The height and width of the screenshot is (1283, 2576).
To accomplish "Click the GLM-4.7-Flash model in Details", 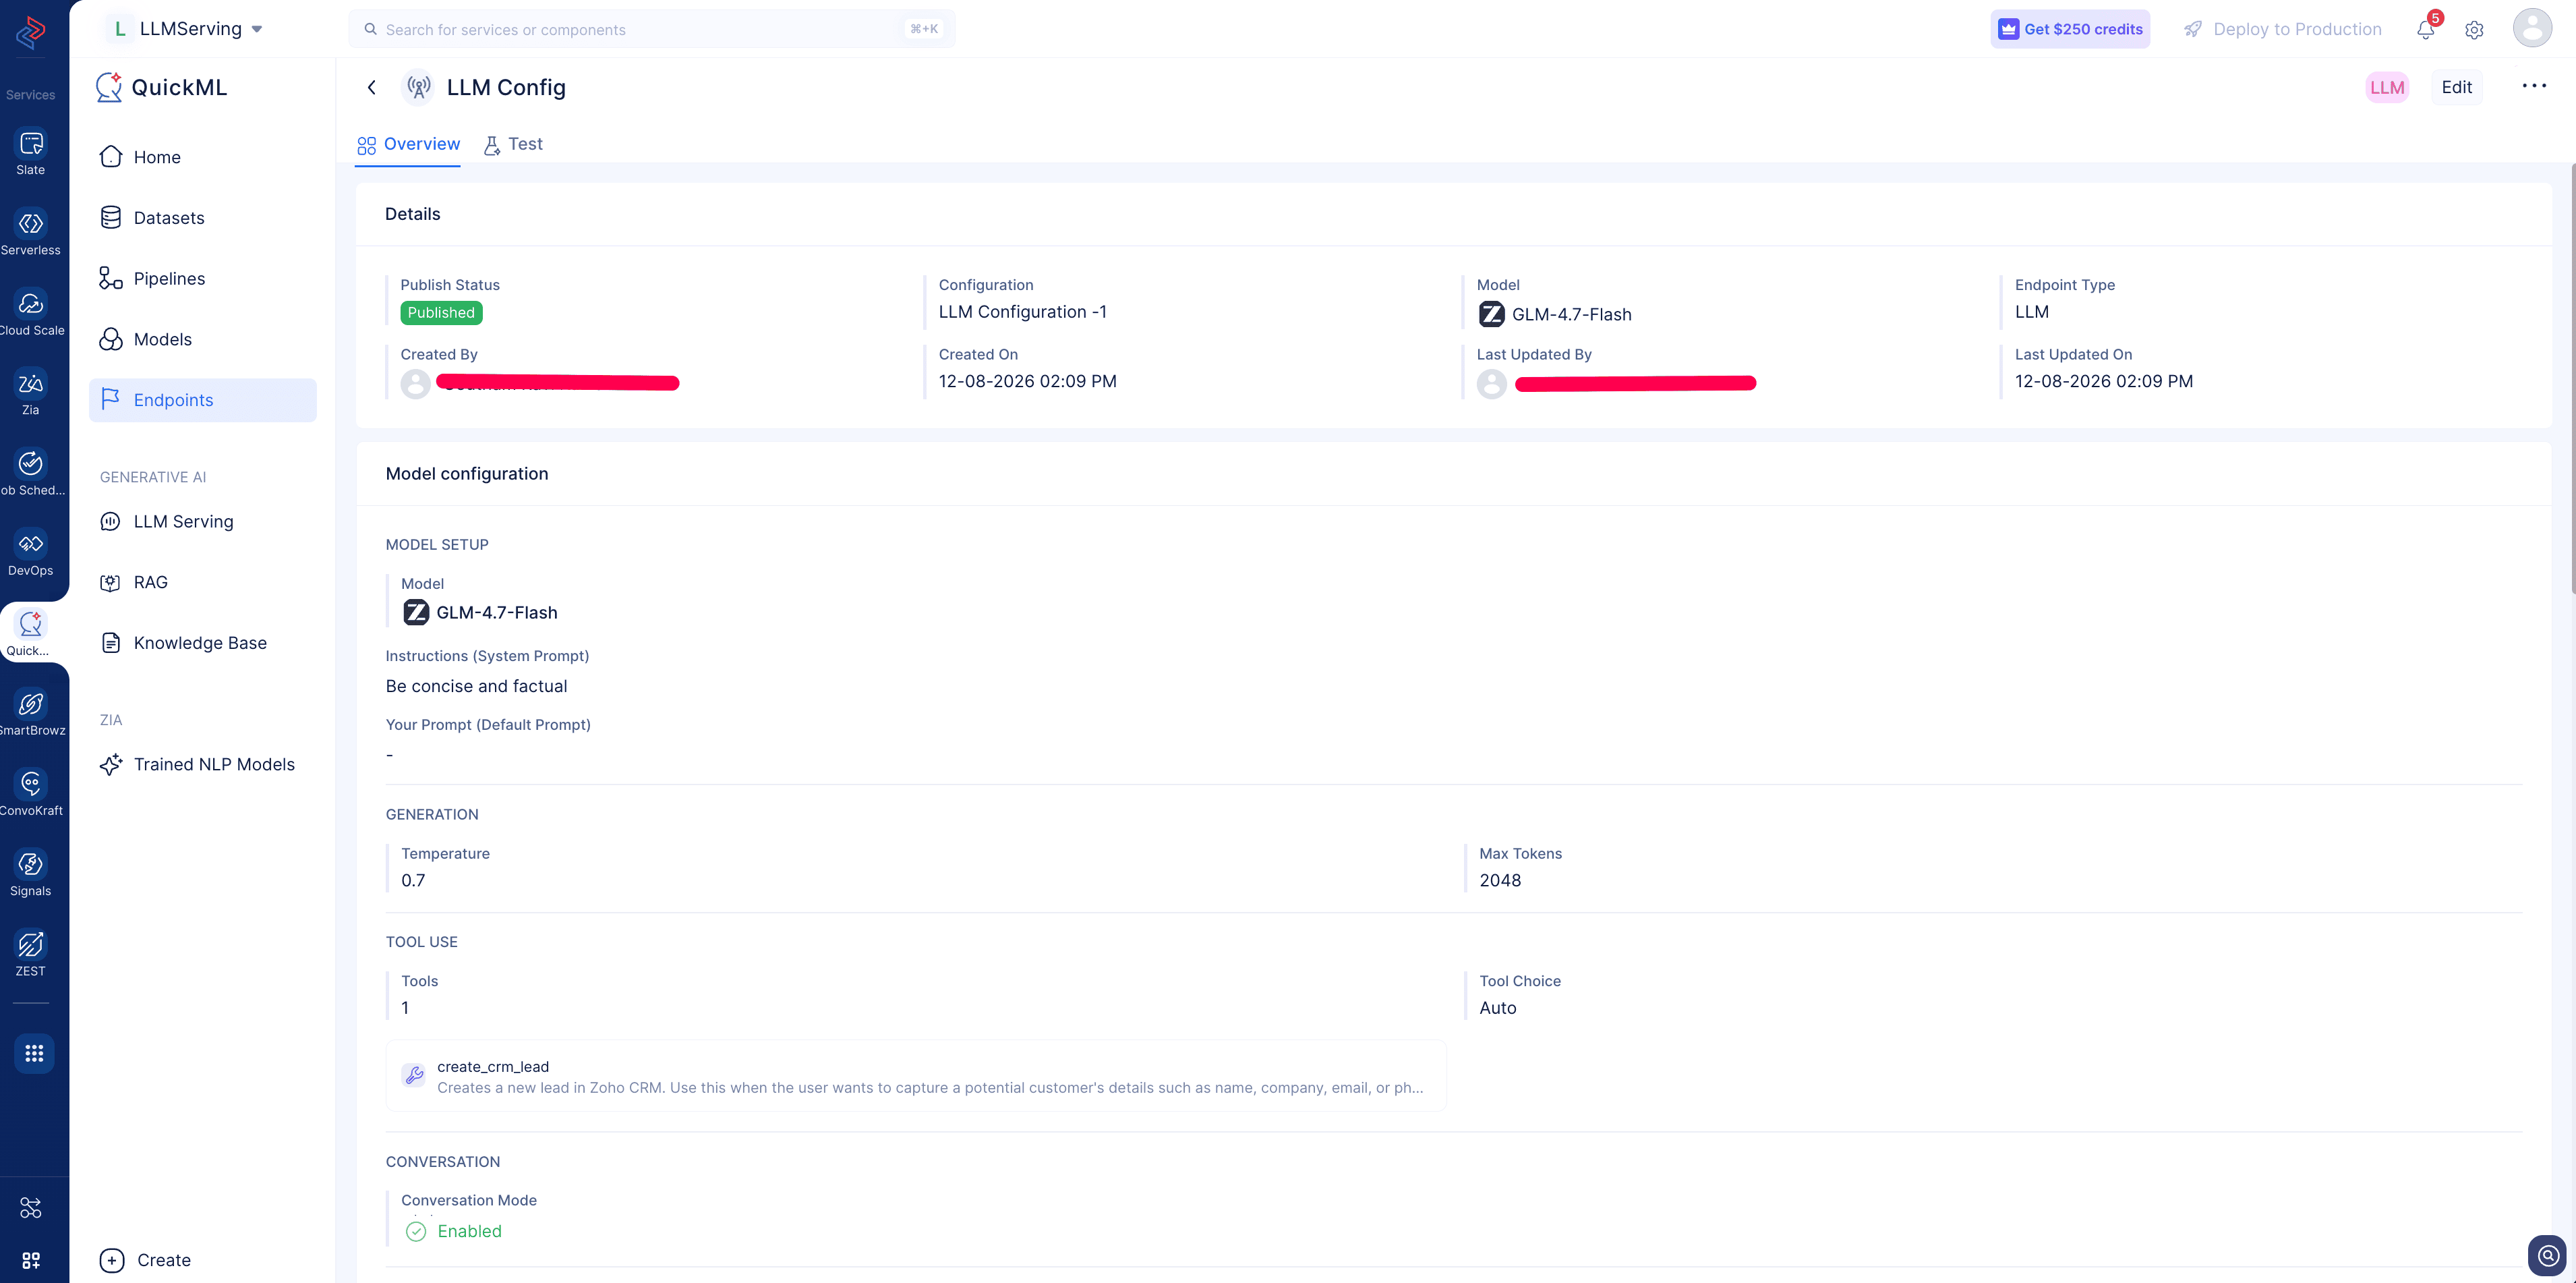I will 1555,314.
